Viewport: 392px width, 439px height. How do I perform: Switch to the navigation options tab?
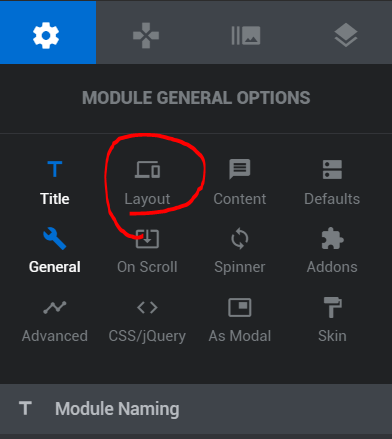[146, 35]
